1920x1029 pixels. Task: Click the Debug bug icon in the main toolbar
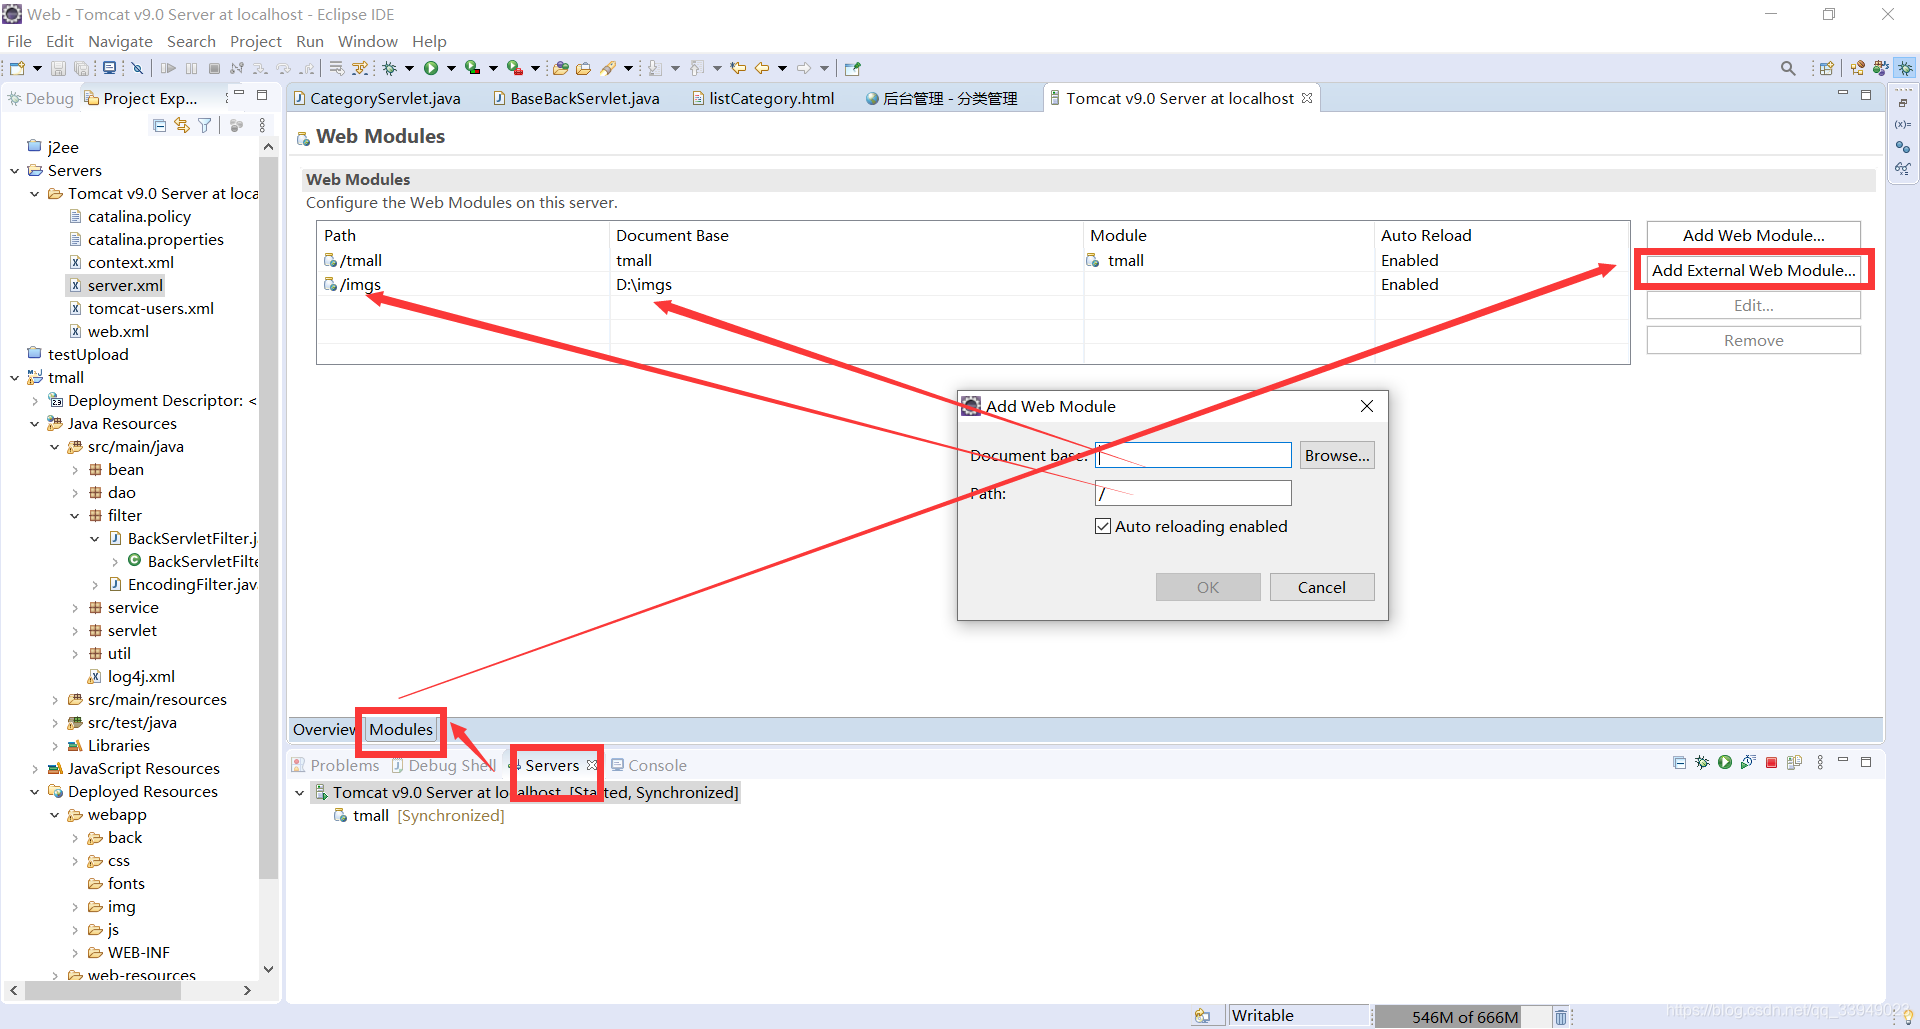390,68
